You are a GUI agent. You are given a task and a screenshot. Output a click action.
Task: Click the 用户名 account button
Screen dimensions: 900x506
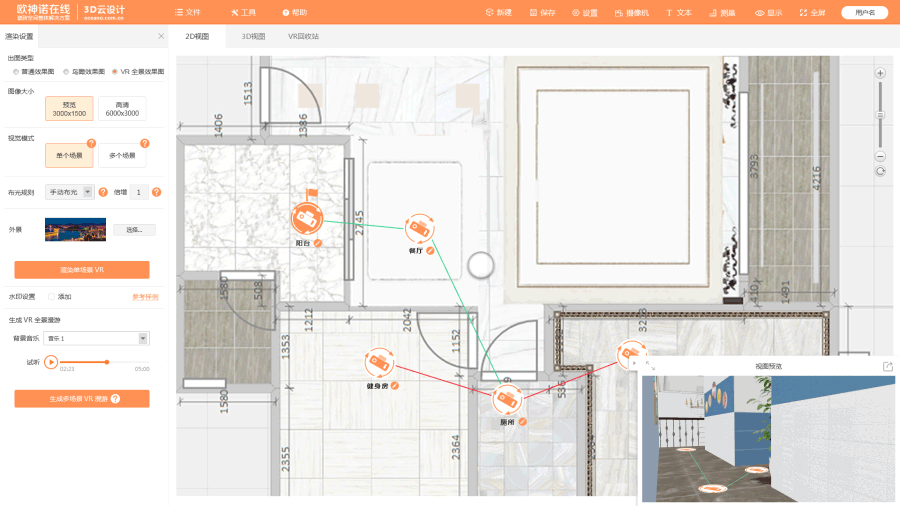click(x=865, y=13)
